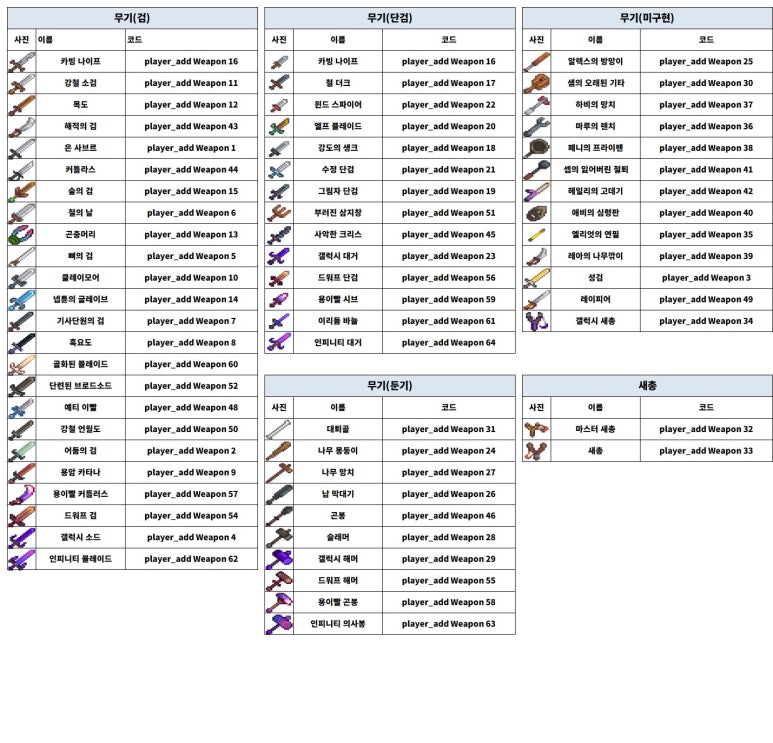The height and width of the screenshot is (743, 773).
Task: Select the cell 'player_add Weapon 62'
Action: pos(191,560)
